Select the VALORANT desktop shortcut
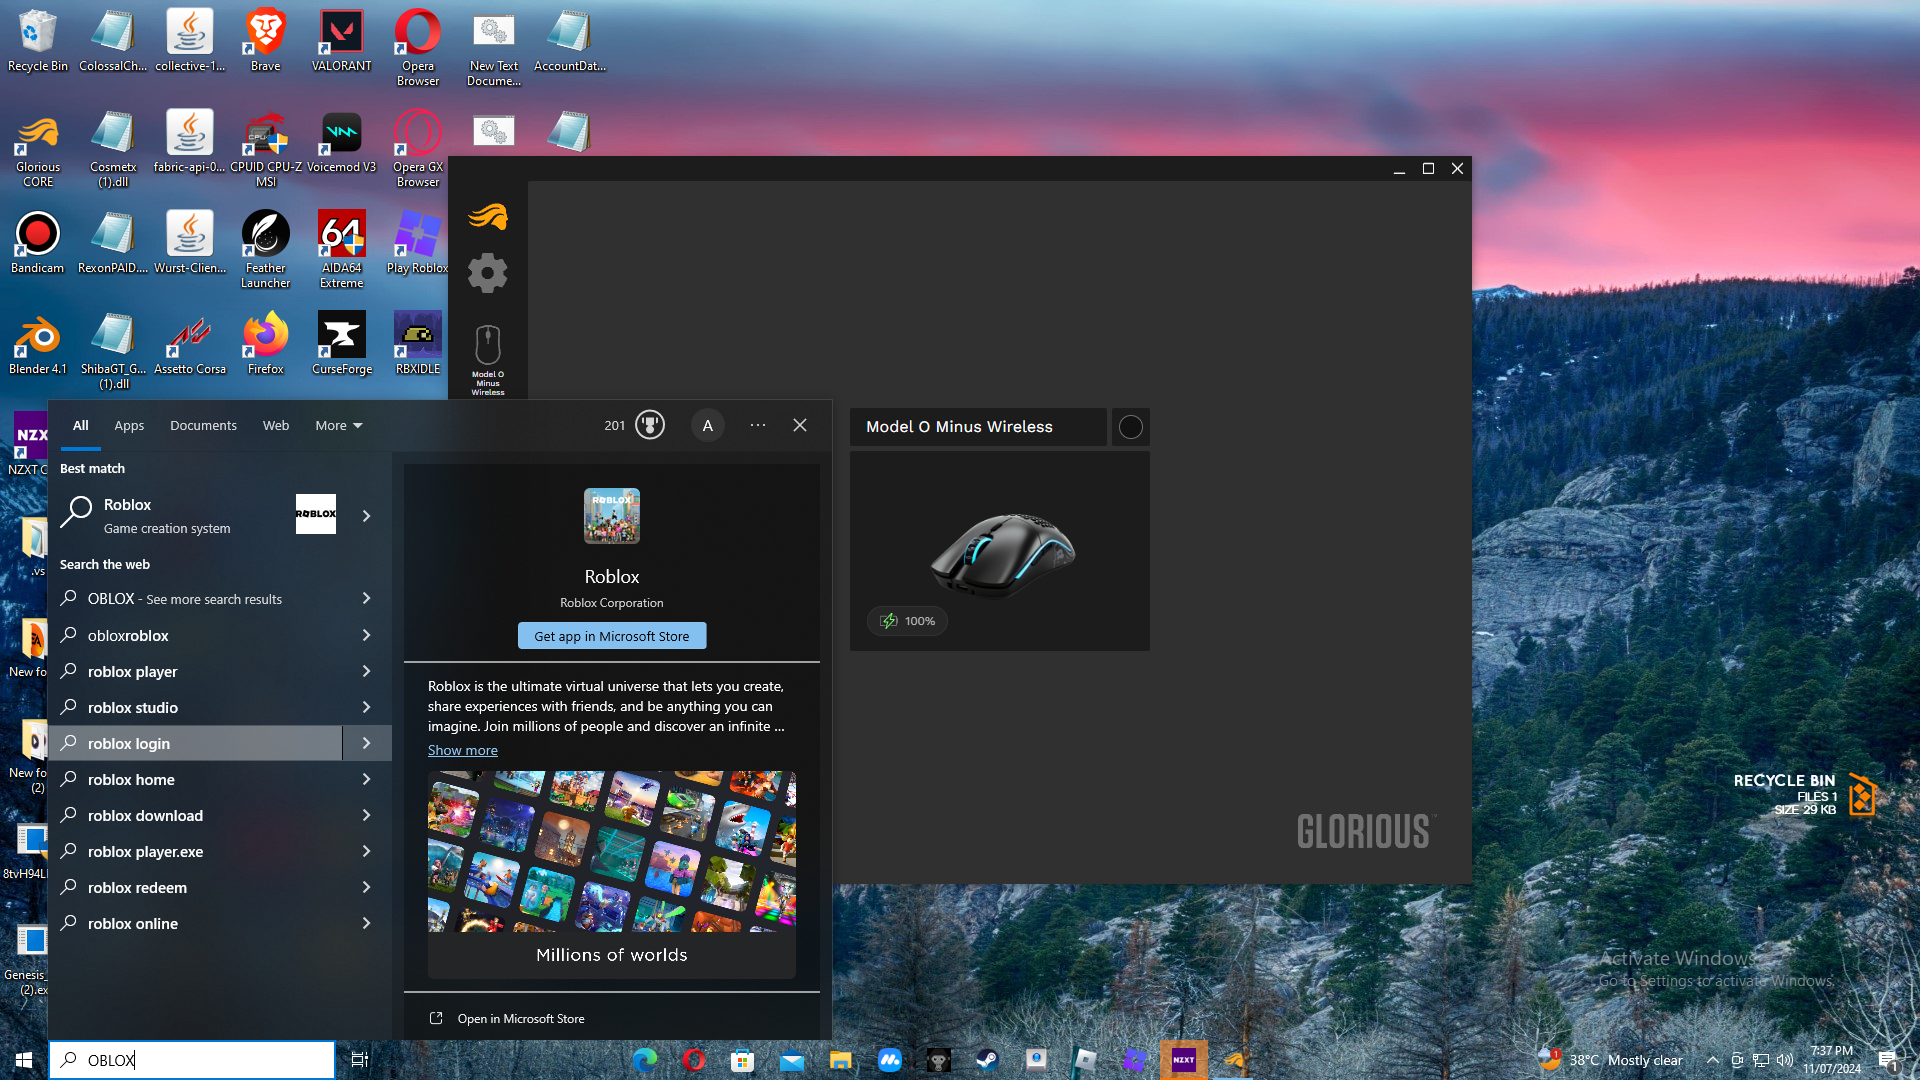Viewport: 1920px width, 1080px height. (341, 42)
